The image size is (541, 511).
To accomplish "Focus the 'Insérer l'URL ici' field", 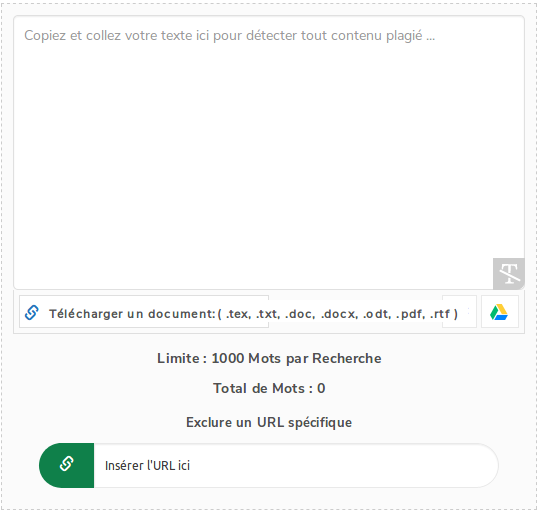I will [x=296, y=465].
